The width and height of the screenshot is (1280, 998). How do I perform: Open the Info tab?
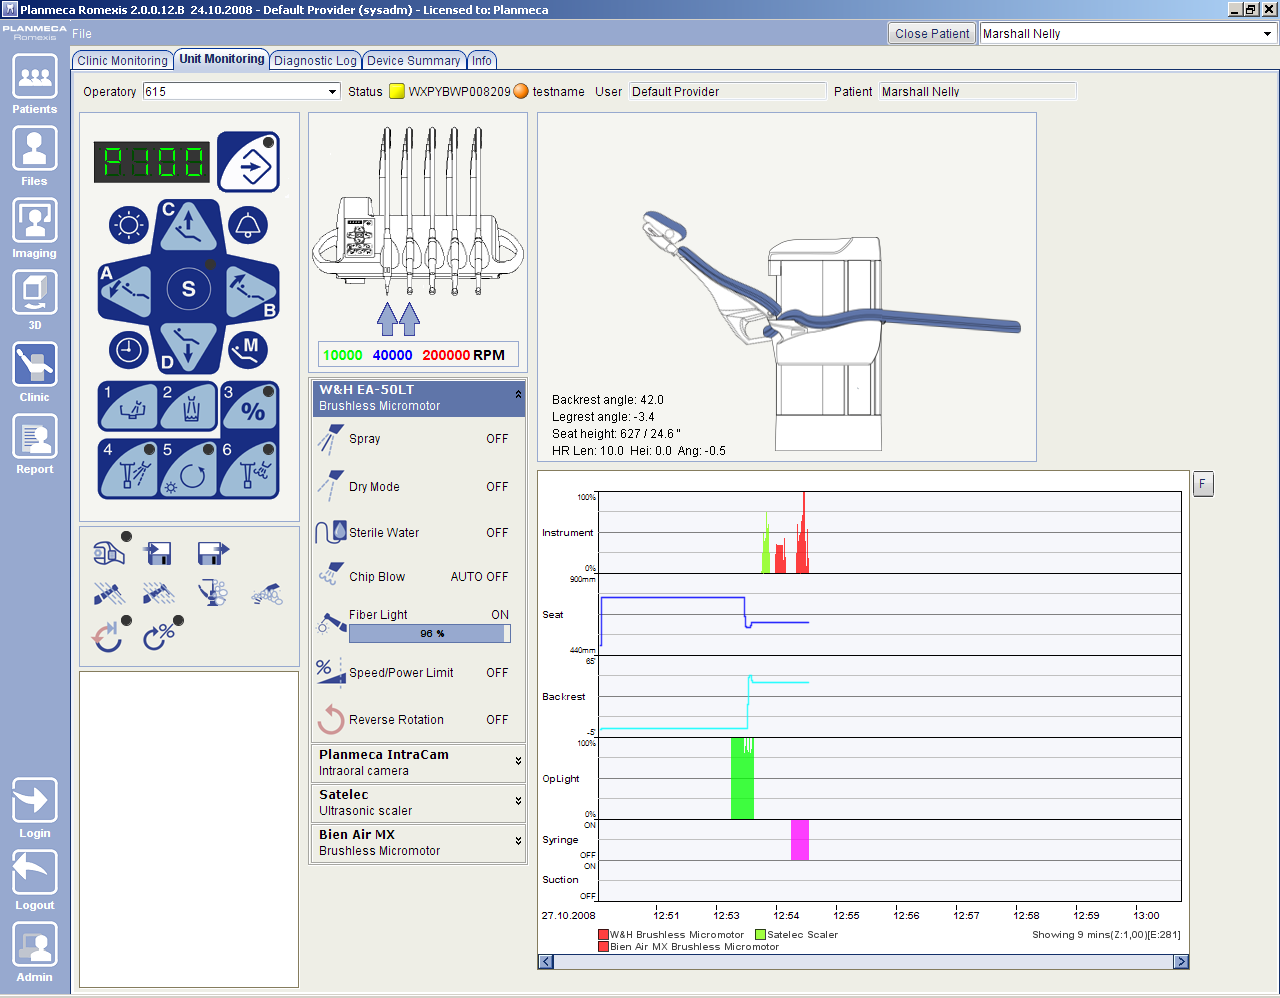(x=482, y=61)
